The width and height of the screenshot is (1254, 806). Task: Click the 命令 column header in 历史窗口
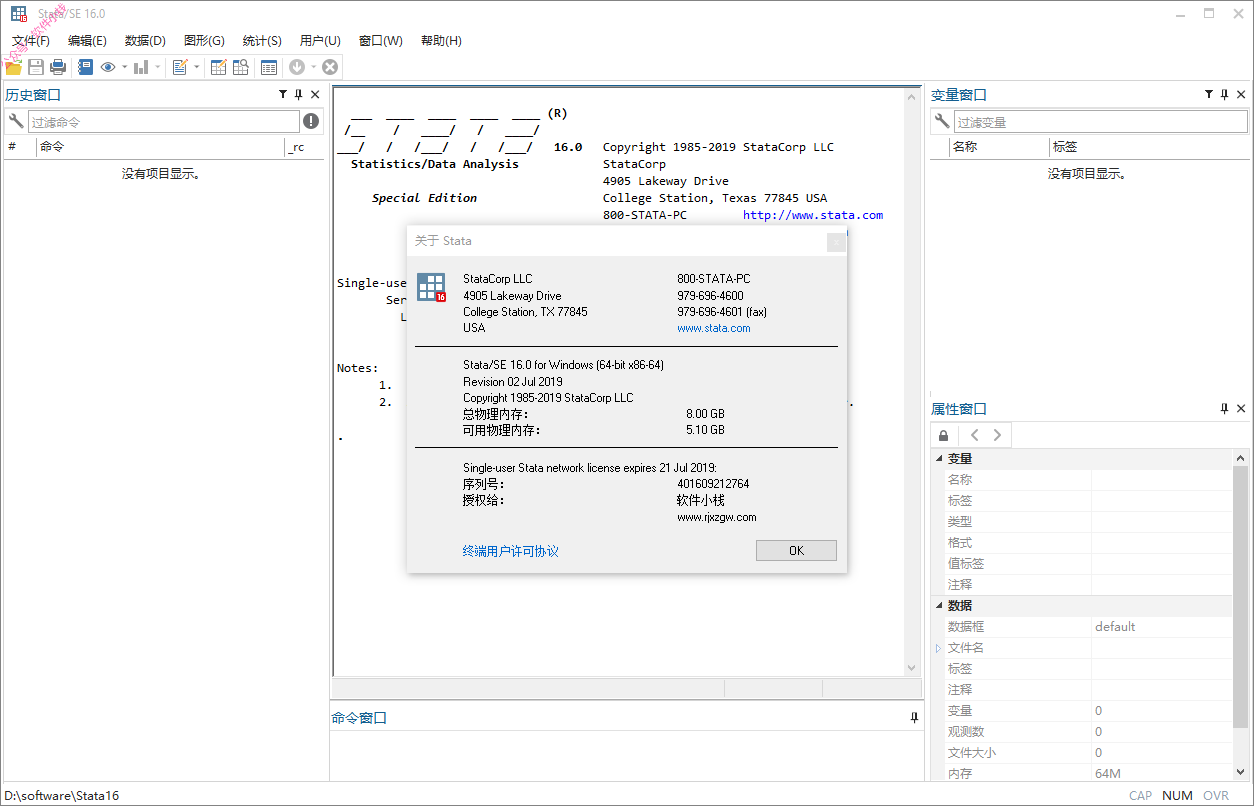click(160, 147)
